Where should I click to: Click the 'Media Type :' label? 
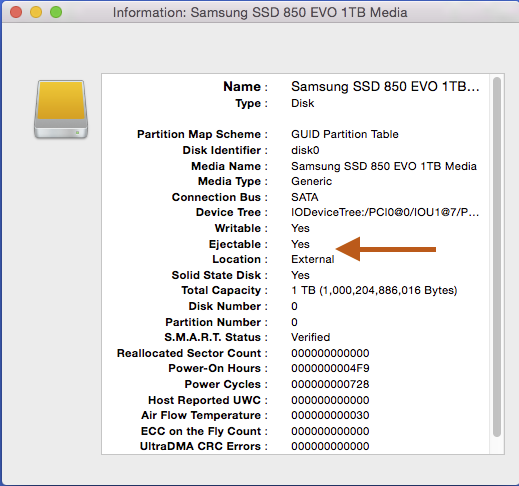pos(233,181)
